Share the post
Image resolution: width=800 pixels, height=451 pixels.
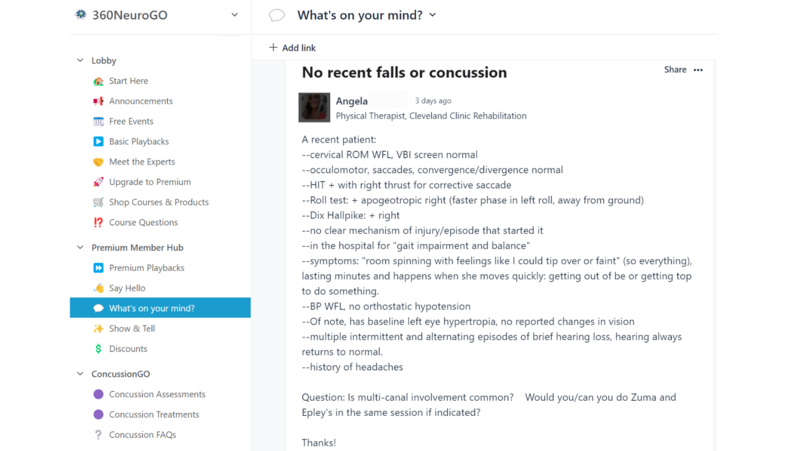[x=675, y=70]
